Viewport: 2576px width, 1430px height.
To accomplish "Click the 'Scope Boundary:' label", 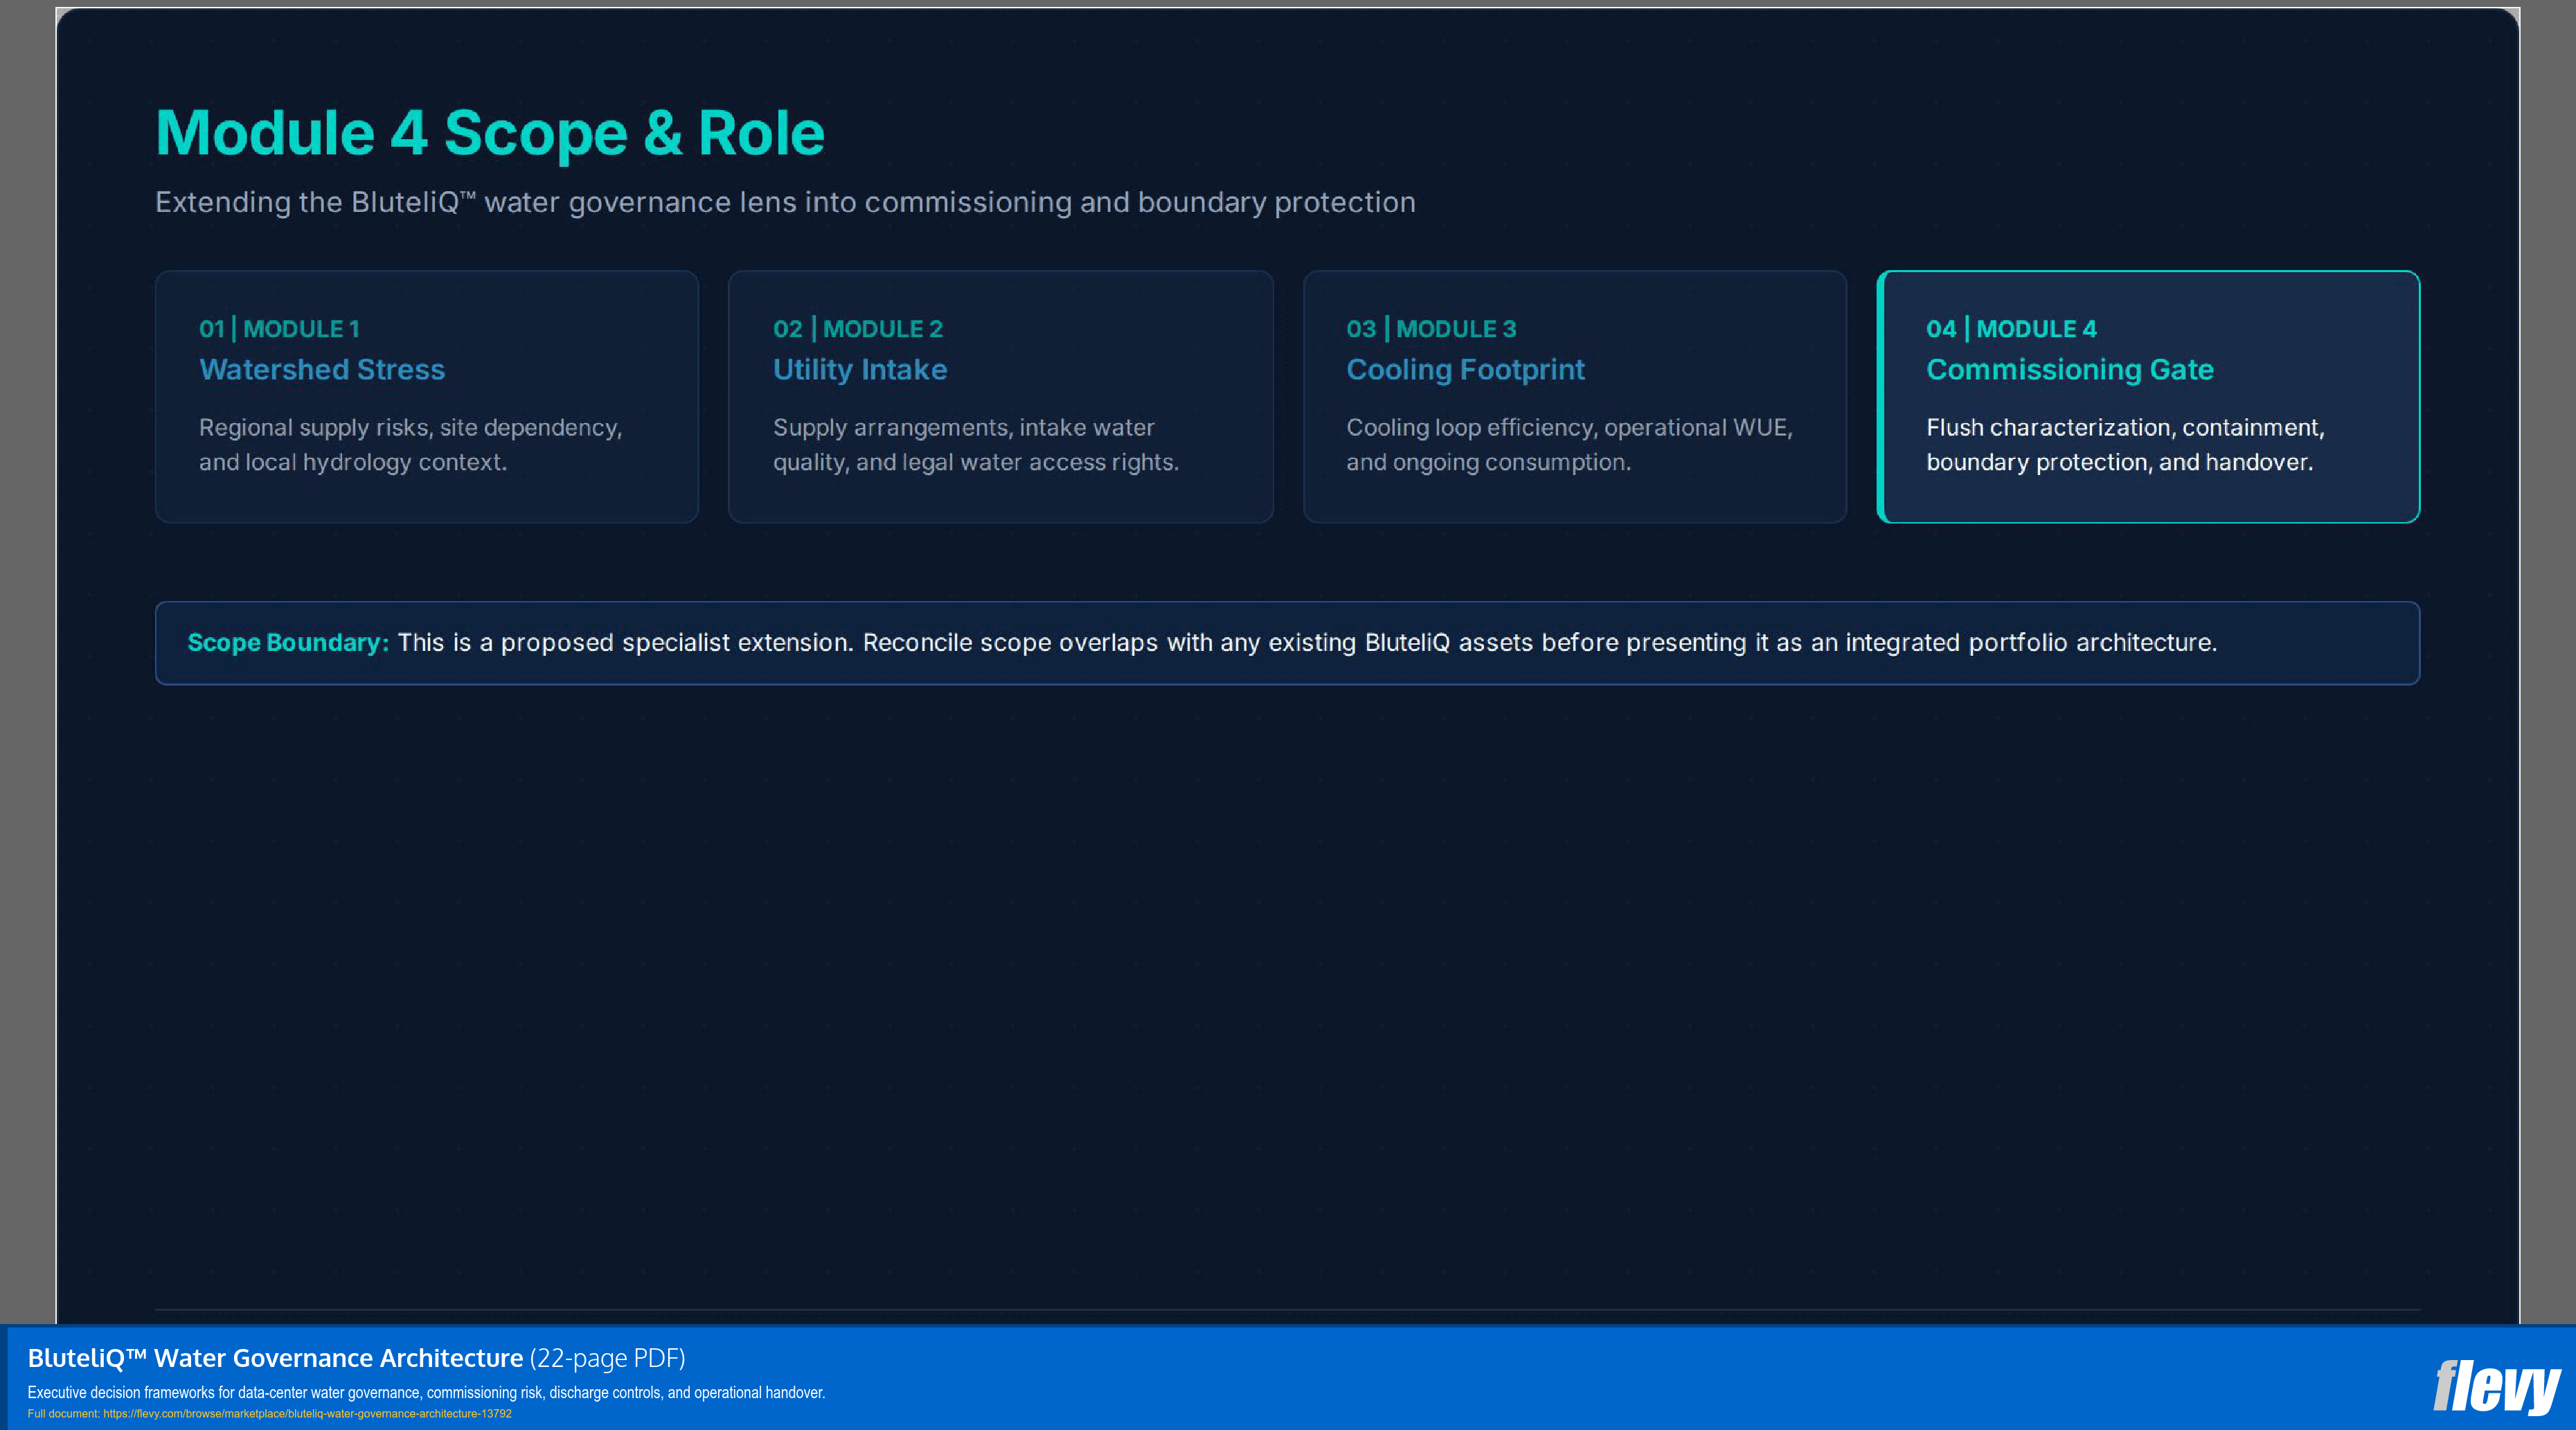I will click(288, 642).
